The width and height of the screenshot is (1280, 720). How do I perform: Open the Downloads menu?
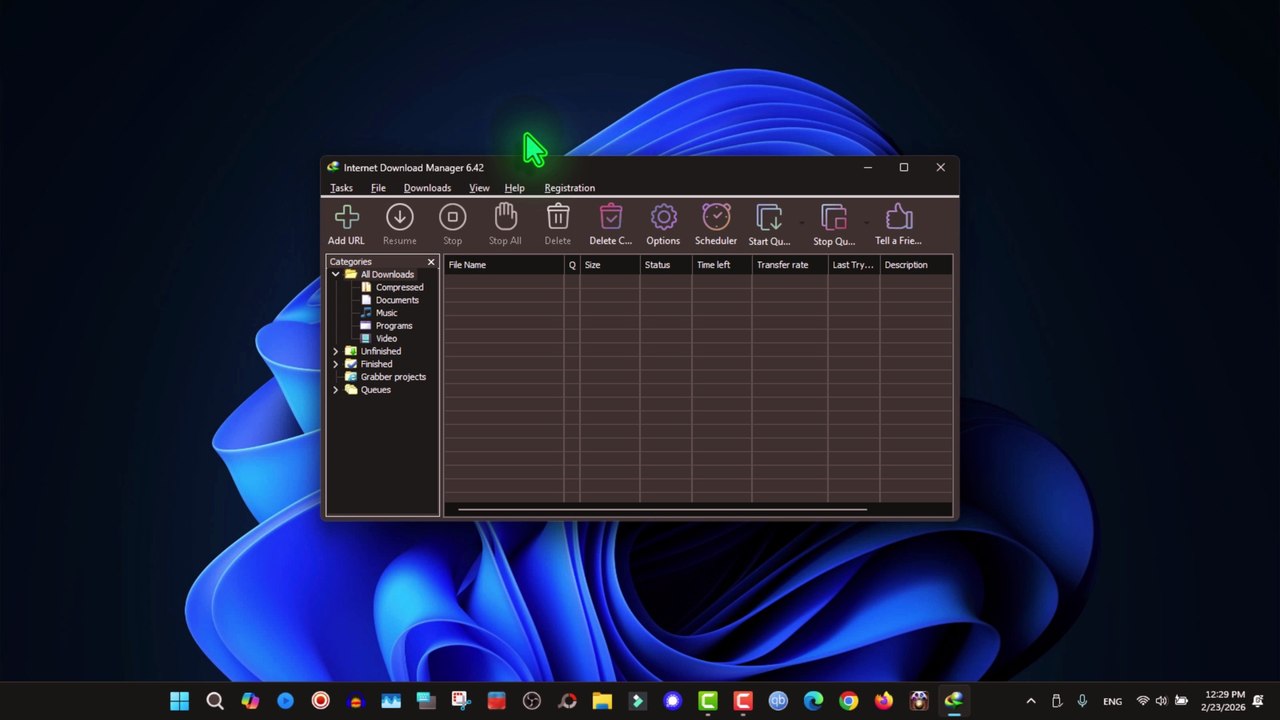coord(427,188)
